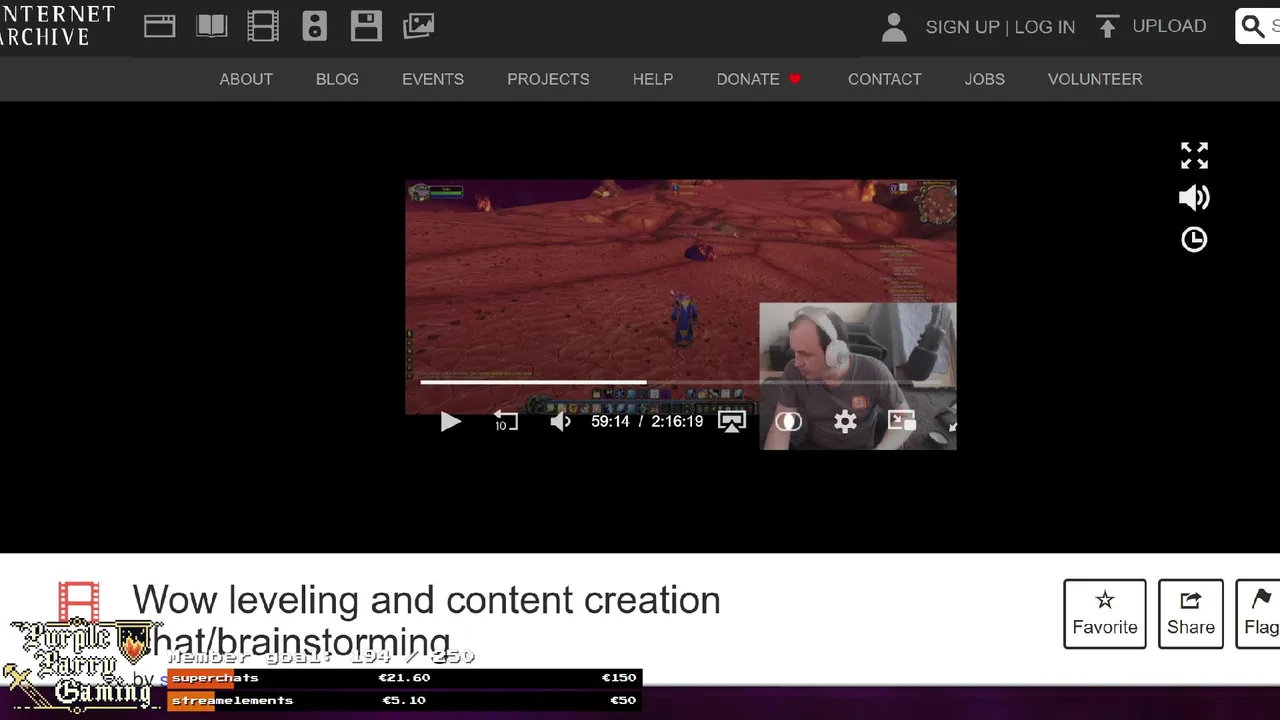Open the EVENTS menu item
The image size is (1280, 720).
[433, 79]
